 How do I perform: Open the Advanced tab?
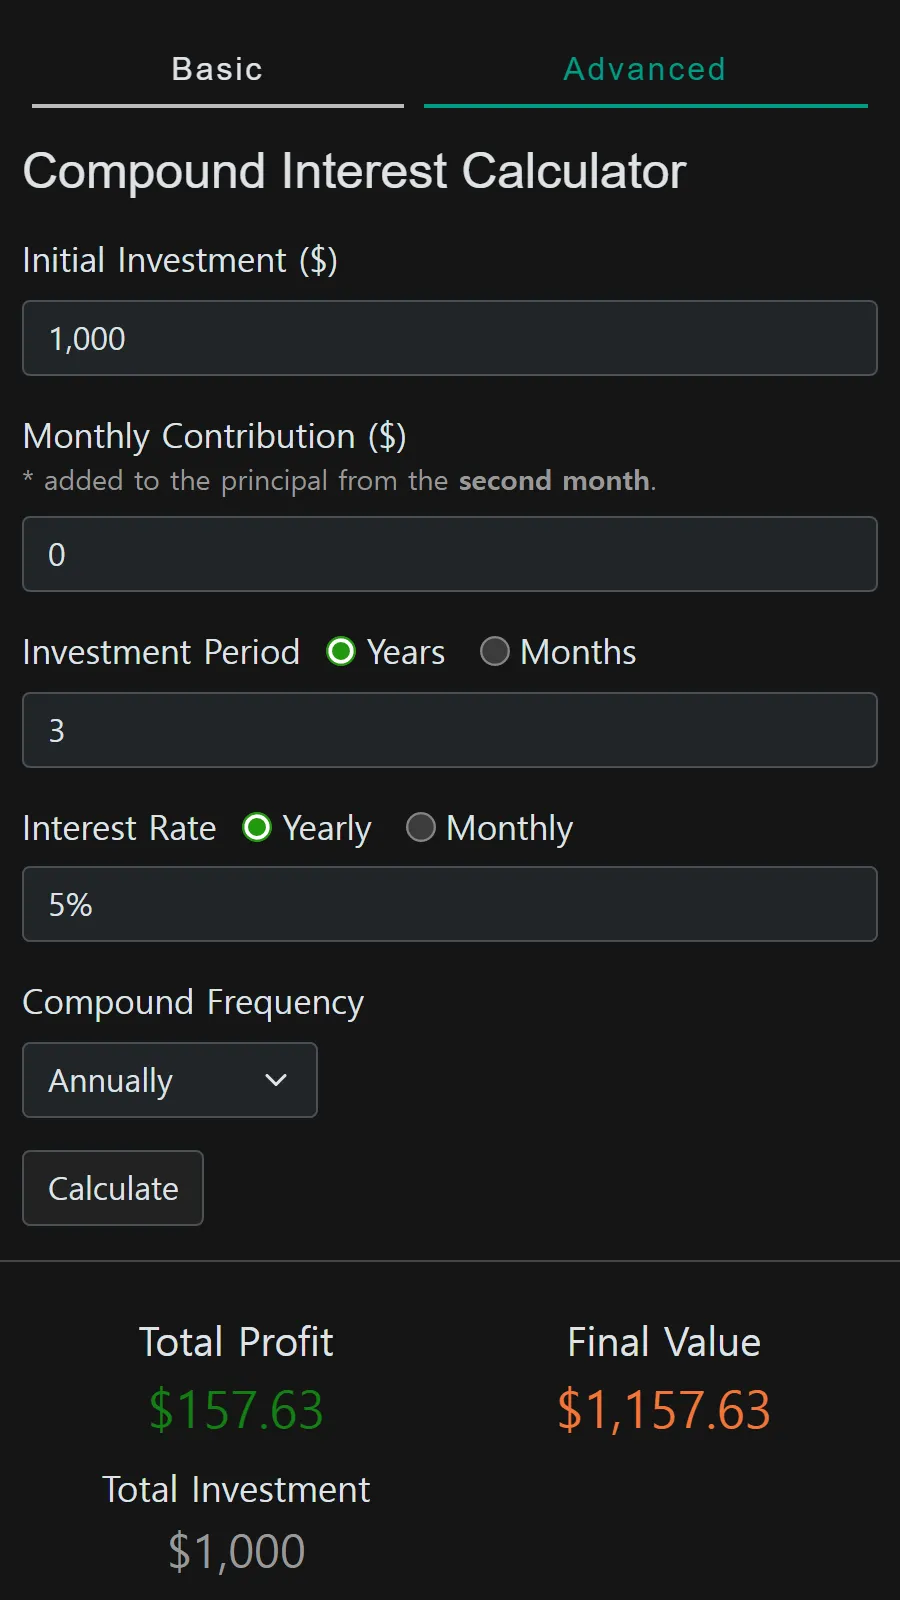click(x=645, y=69)
